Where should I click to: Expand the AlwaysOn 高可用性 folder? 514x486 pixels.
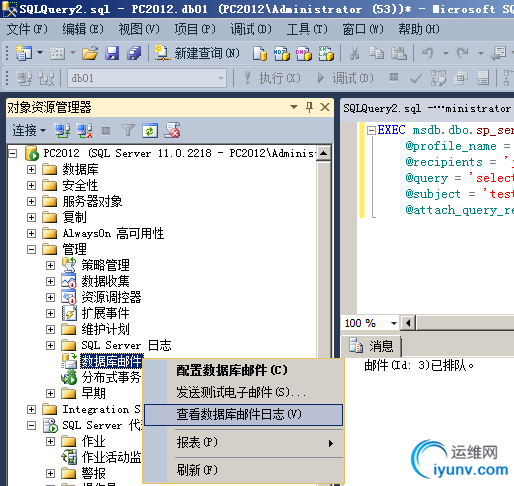[x=31, y=233]
